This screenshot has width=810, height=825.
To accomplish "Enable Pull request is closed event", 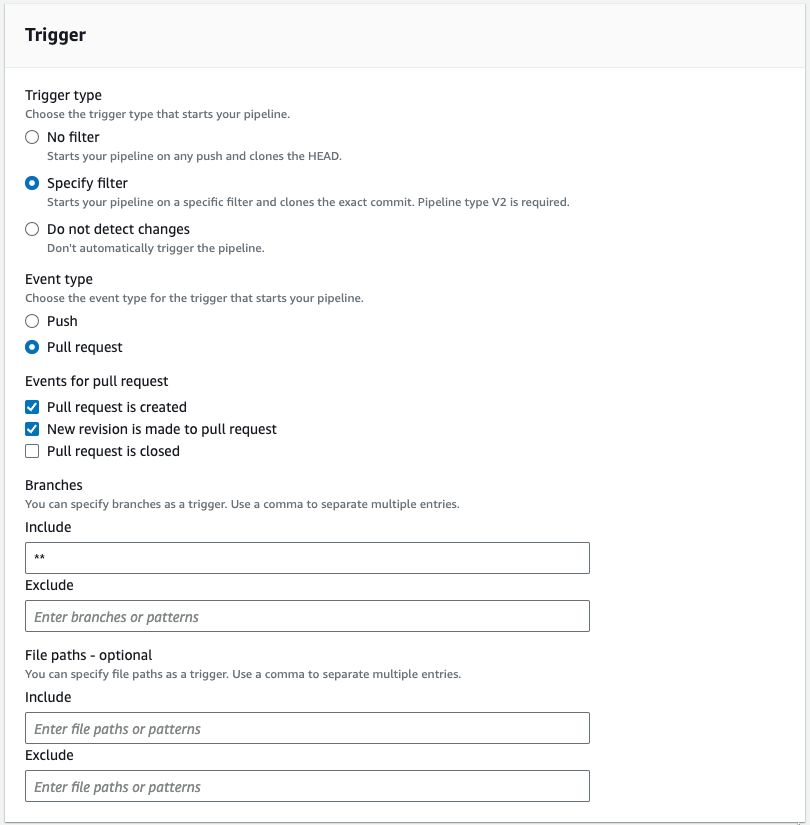I will (x=31, y=451).
